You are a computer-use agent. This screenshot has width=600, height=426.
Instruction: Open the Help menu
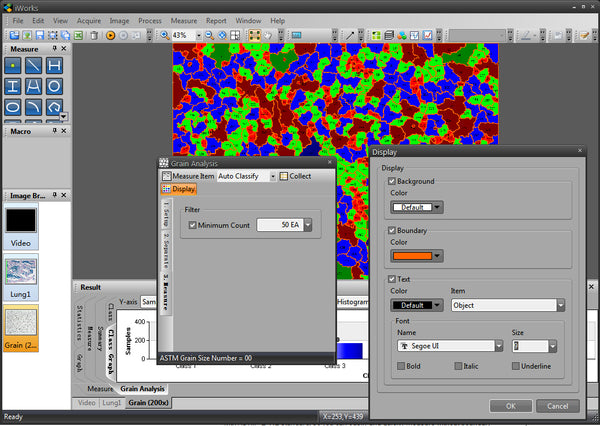tap(277, 21)
